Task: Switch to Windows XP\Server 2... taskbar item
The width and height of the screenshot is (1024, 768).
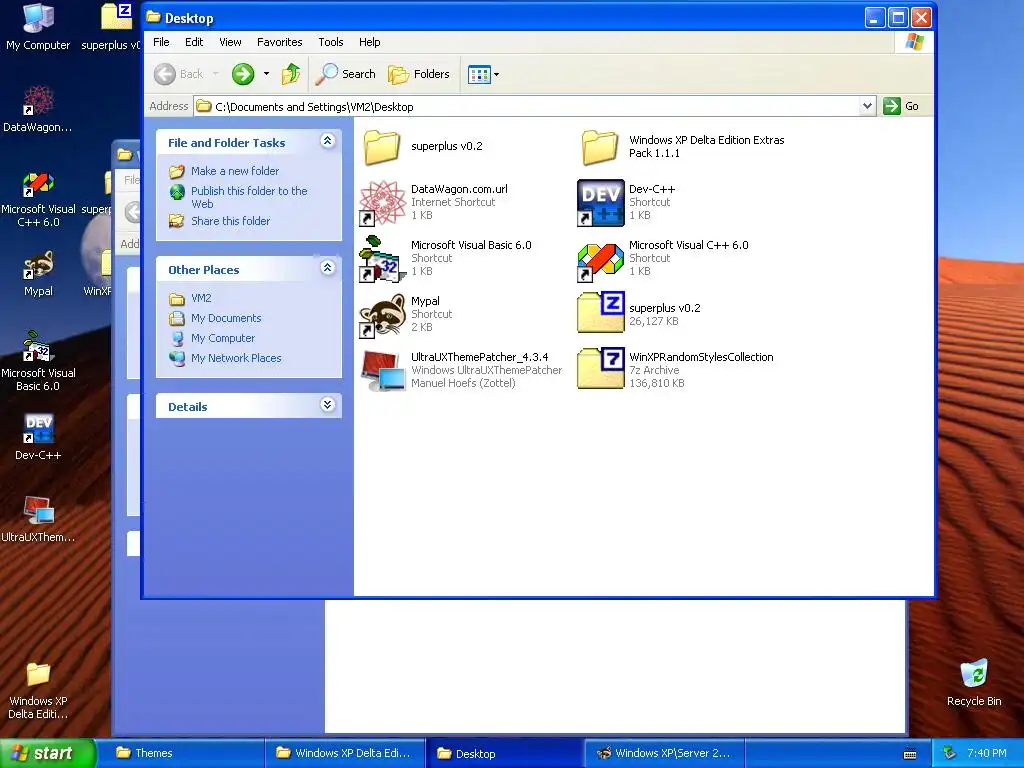Action: click(665, 753)
